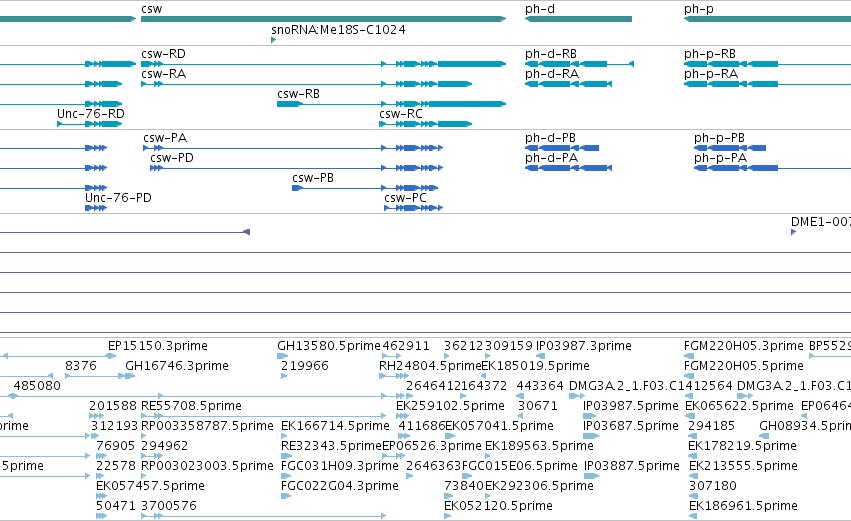Image resolution: width=851 pixels, height=521 pixels.
Task: Open the ph-p gene label
Action: (698, 9)
